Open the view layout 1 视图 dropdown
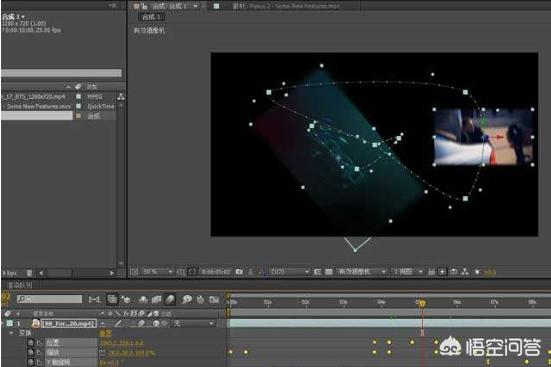551x367 pixels. pyautogui.click(x=408, y=272)
